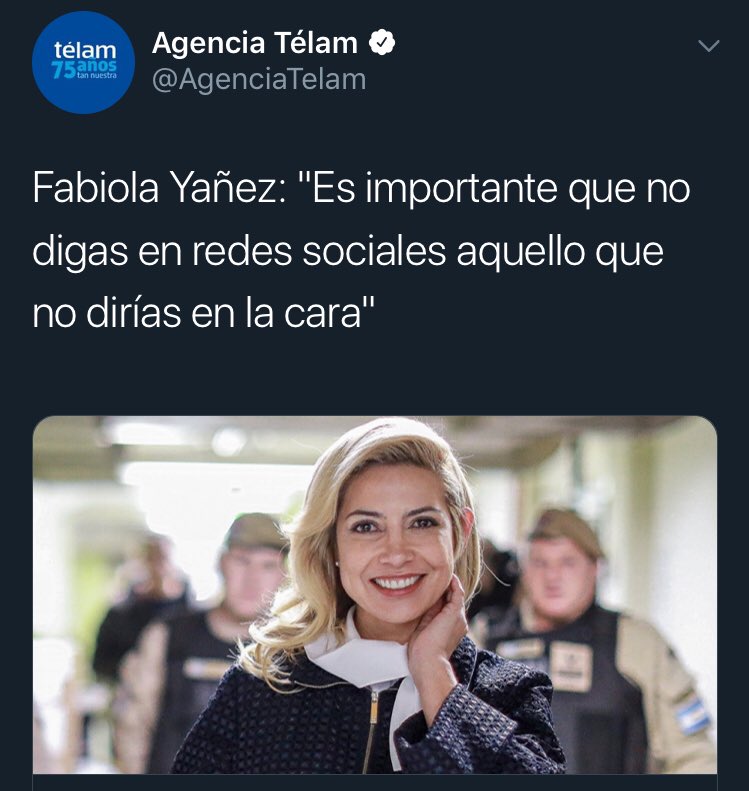Click the badge on the right guard's vest
Image resolution: width=749 pixels, height=791 pixels.
(570, 667)
